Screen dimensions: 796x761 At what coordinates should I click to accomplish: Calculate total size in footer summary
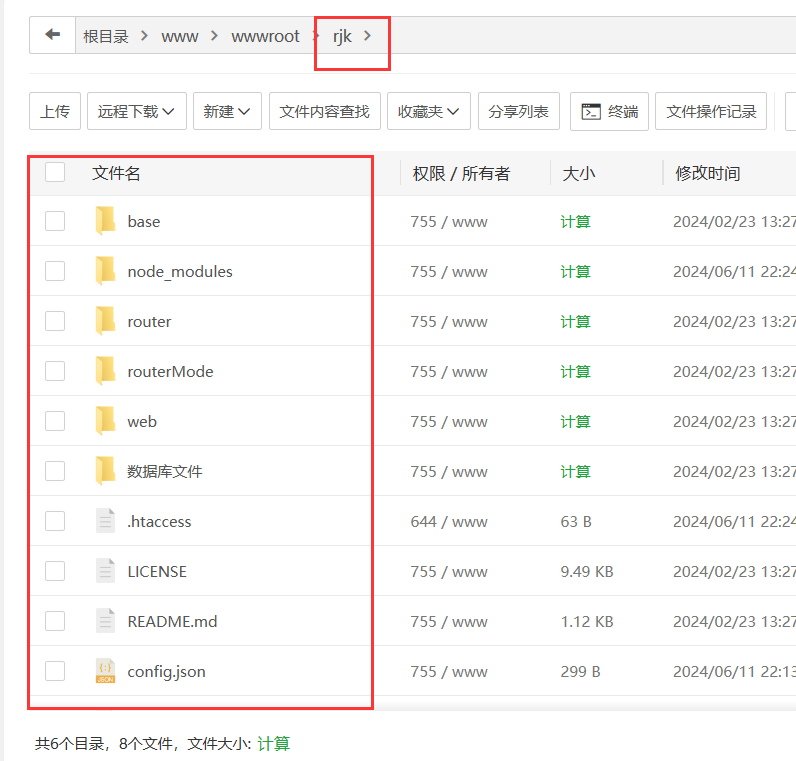(x=274, y=743)
